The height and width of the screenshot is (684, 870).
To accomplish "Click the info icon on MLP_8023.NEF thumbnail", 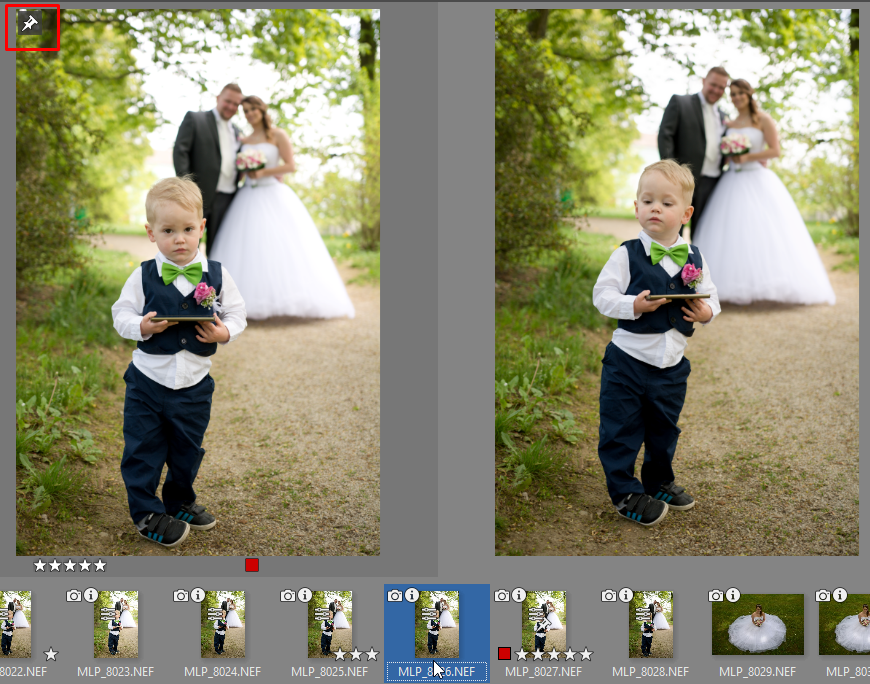I will [x=91, y=596].
